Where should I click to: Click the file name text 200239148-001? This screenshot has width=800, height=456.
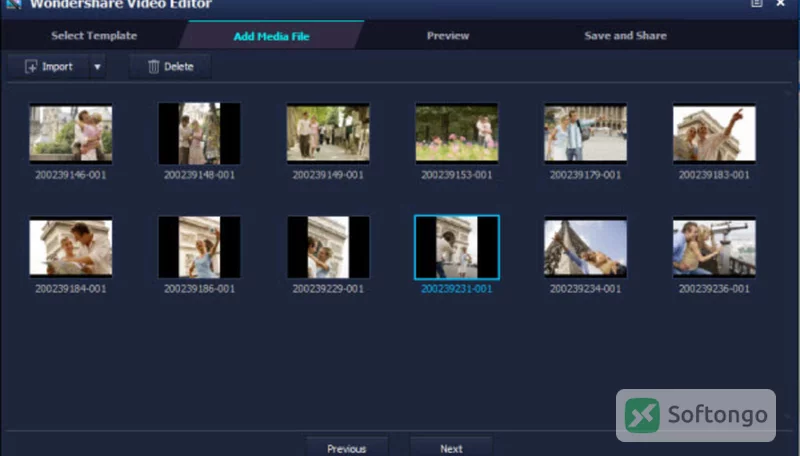pos(199,175)
